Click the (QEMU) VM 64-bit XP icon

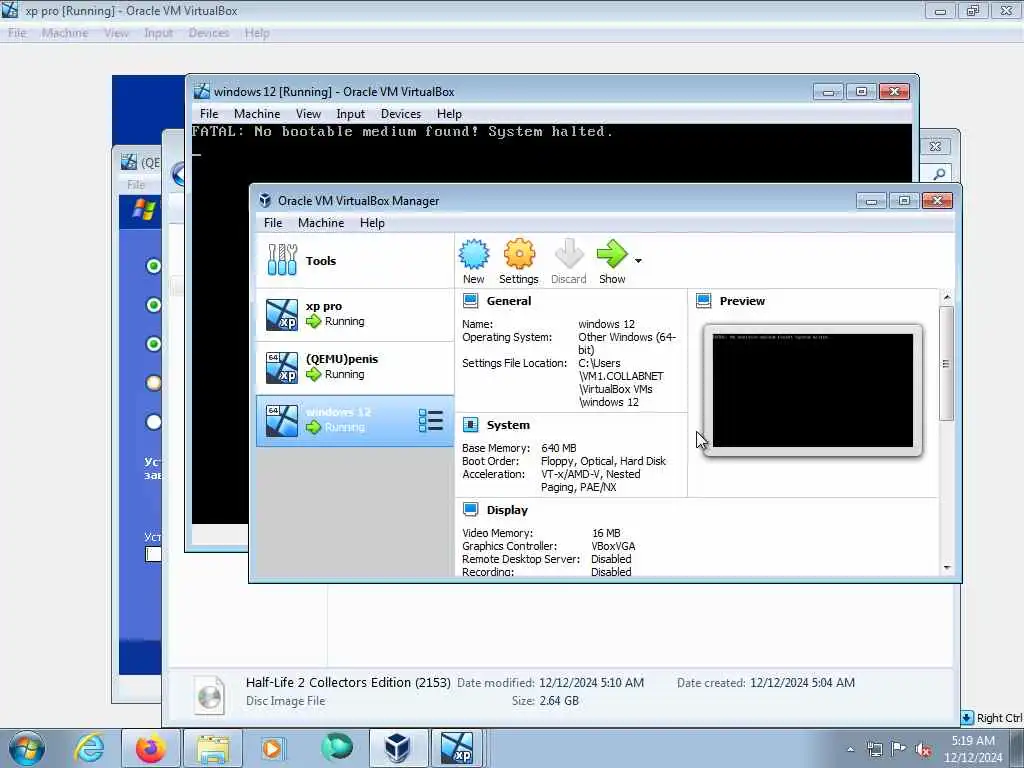(281, 367)
